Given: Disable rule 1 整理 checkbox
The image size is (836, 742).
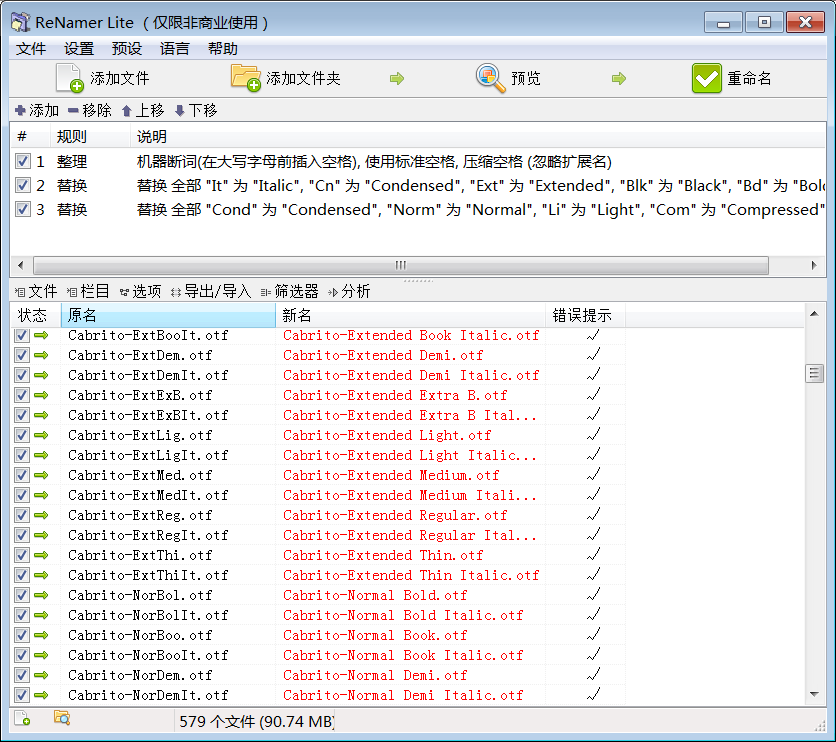Looking at the screenshot, I should point(23,161).
